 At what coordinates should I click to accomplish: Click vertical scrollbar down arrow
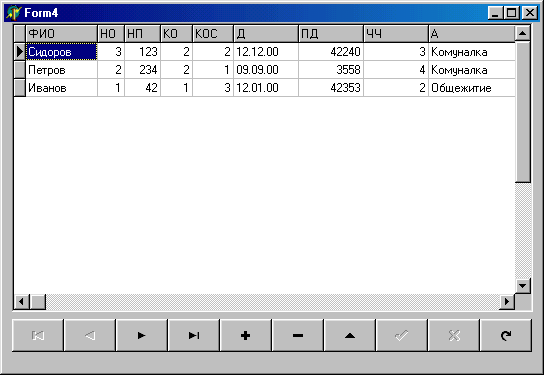click(522, 286)
